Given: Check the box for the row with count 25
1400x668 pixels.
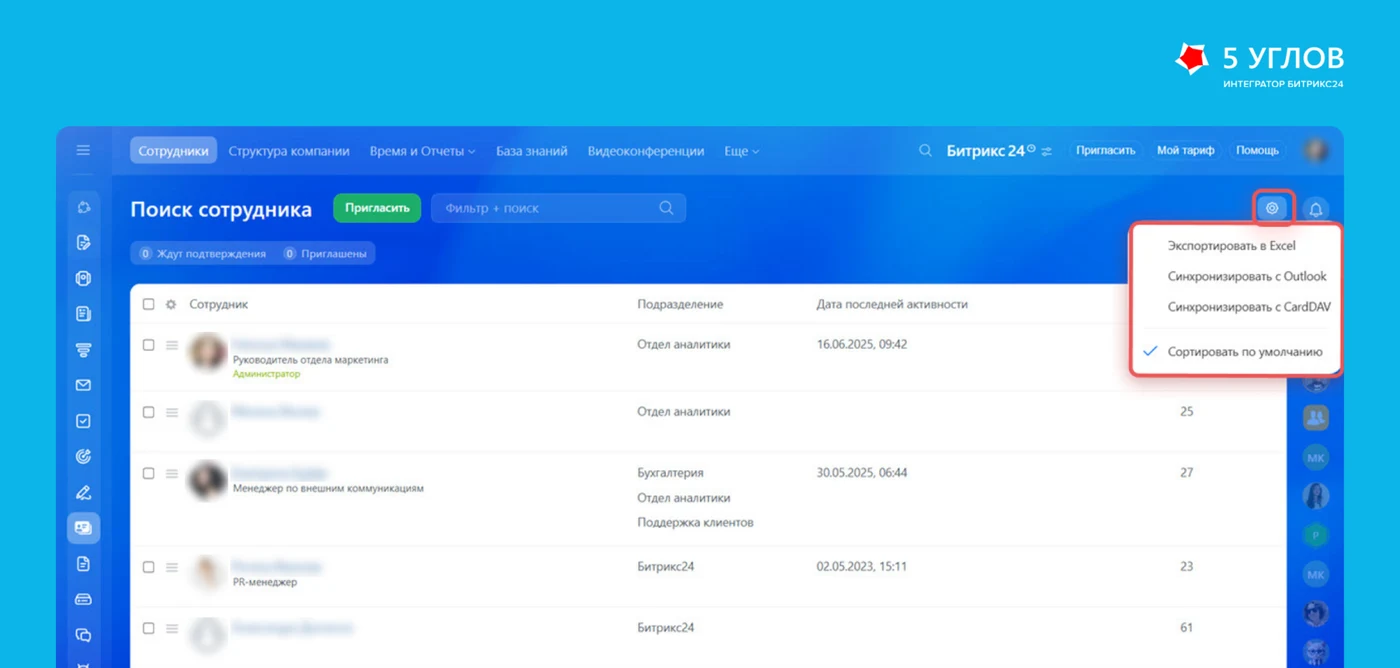Looking at the screenshot, I should pyautogui.click(x=149, y=412).
